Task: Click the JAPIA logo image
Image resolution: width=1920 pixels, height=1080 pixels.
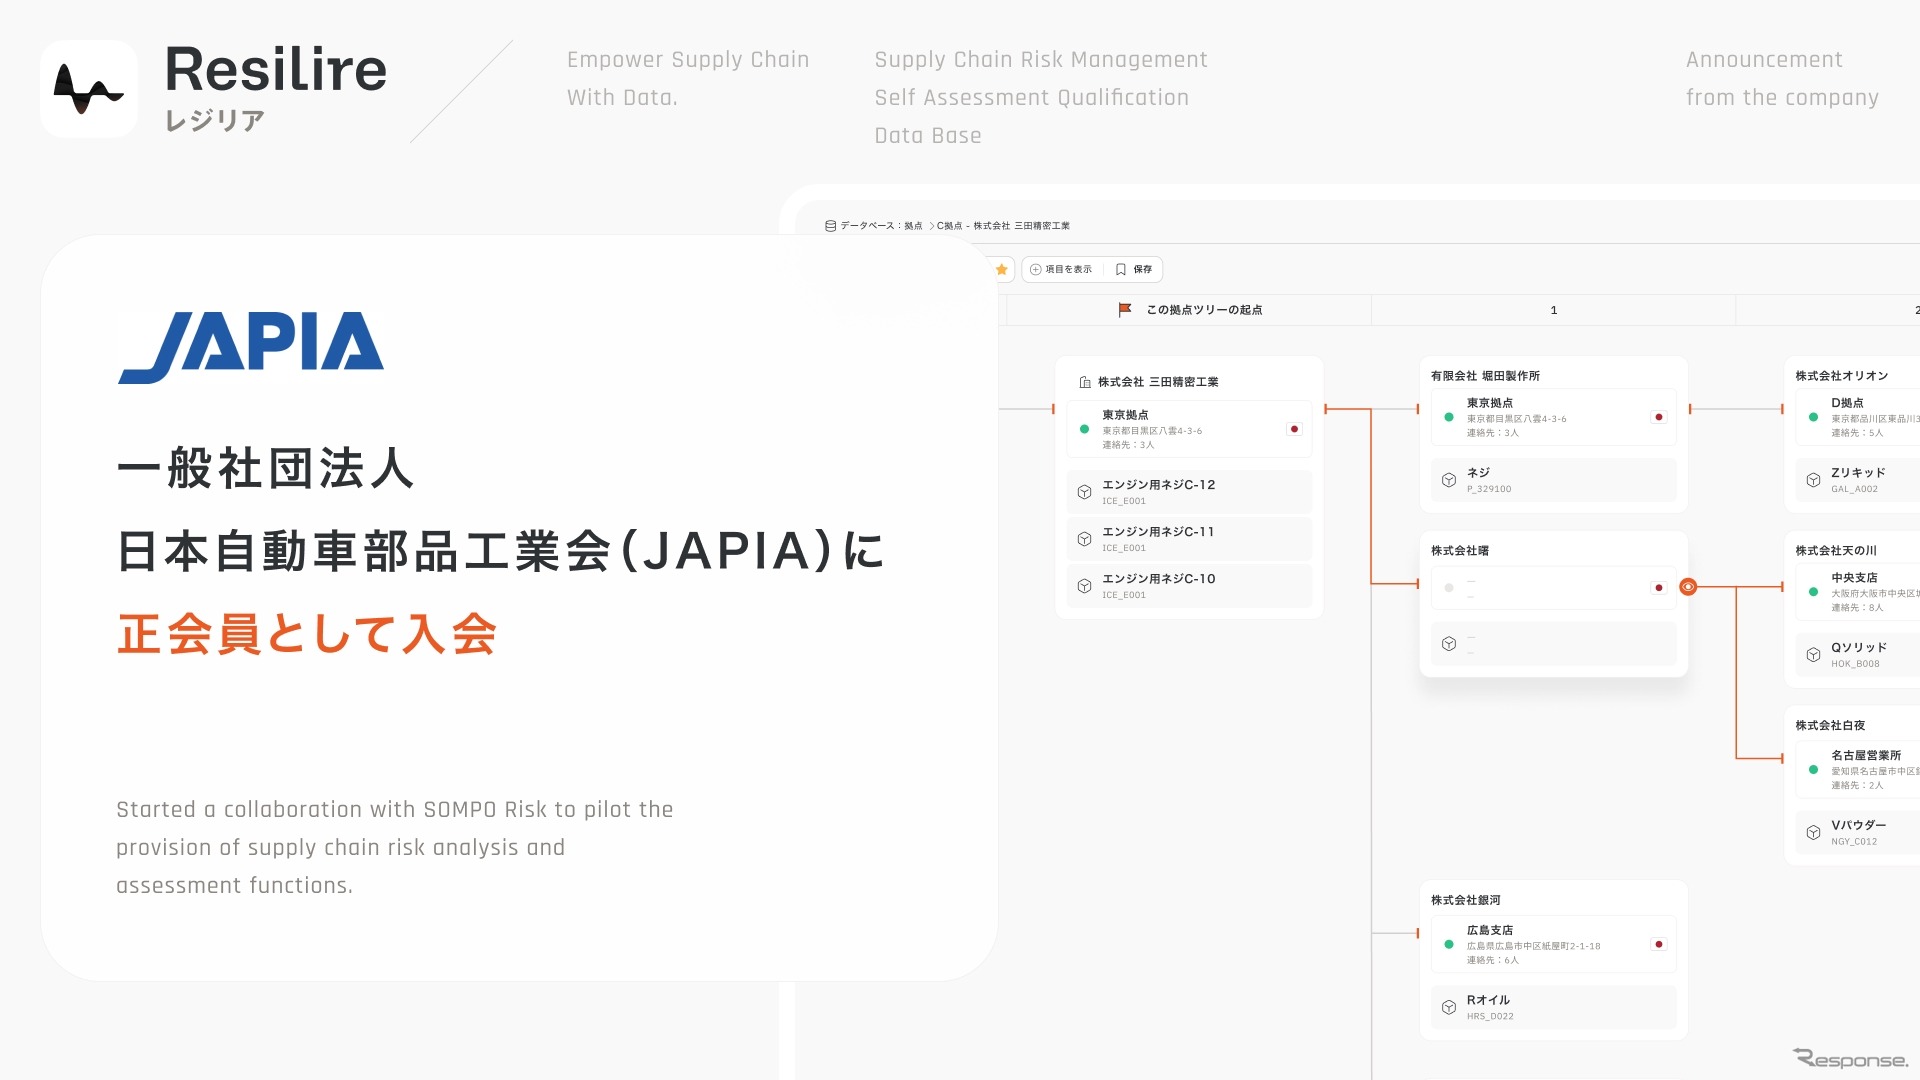Action: (251, 347)
